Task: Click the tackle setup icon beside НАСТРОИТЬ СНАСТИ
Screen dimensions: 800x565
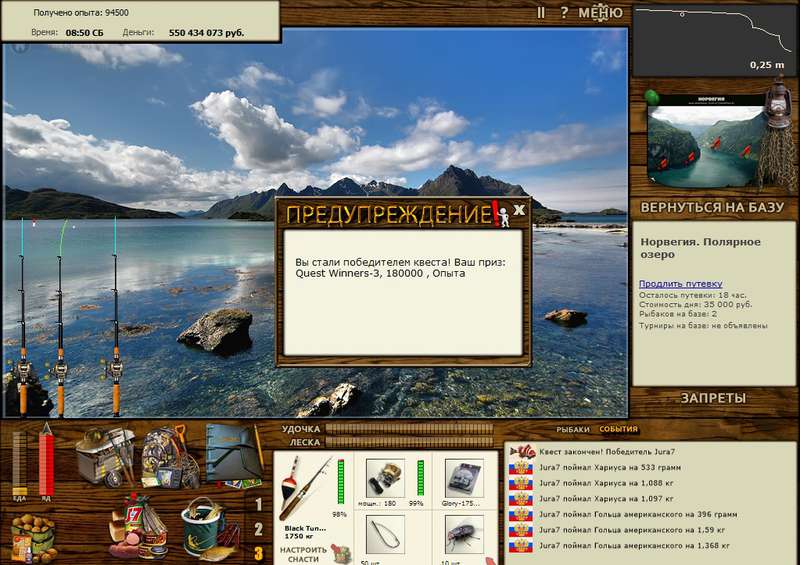Action: [x=341, y=554]
